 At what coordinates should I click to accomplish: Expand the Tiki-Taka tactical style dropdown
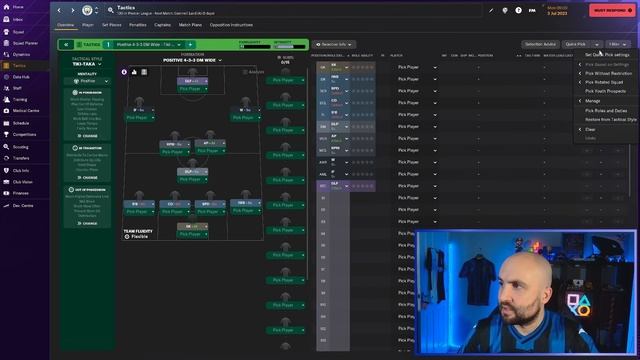click(x=87, y=64)
